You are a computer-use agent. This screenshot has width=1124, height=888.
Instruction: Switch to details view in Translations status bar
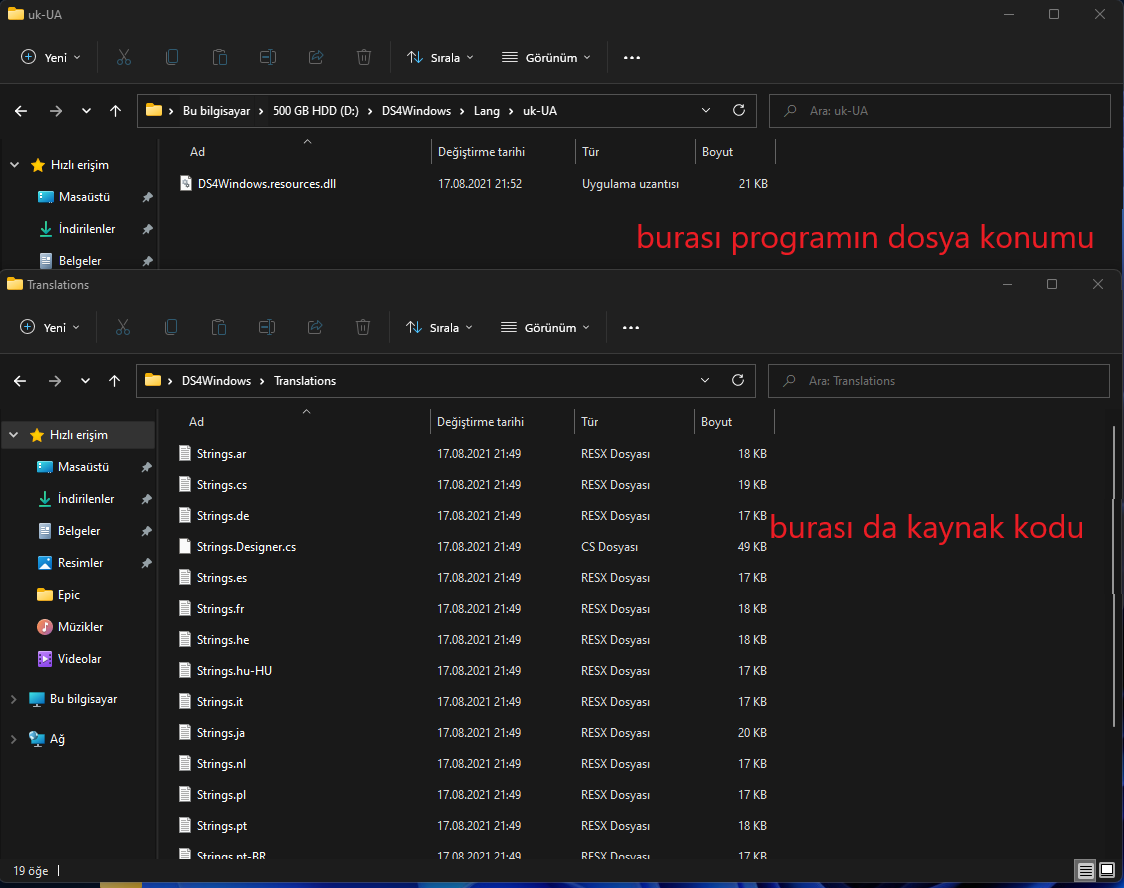[1086, 871]
